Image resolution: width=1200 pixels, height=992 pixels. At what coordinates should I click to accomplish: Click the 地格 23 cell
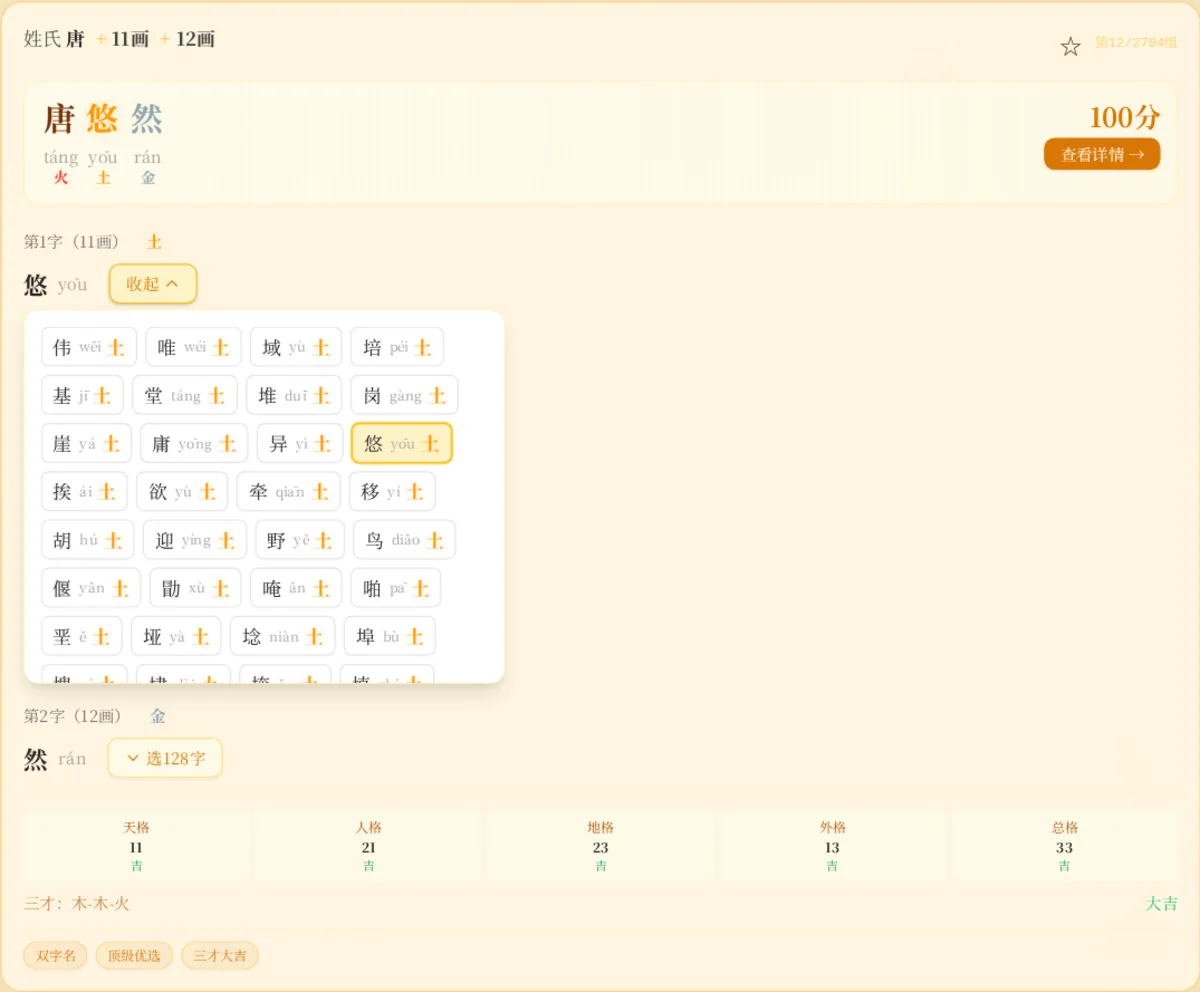[x=600, y=846]
